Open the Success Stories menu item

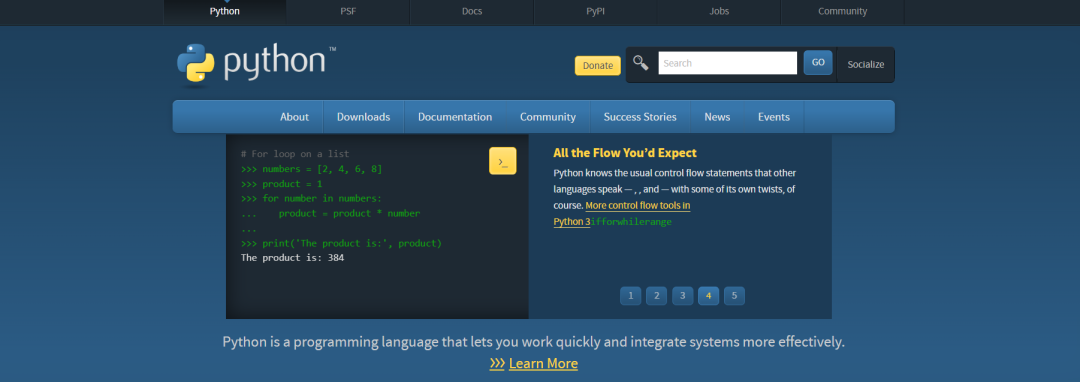640,117
